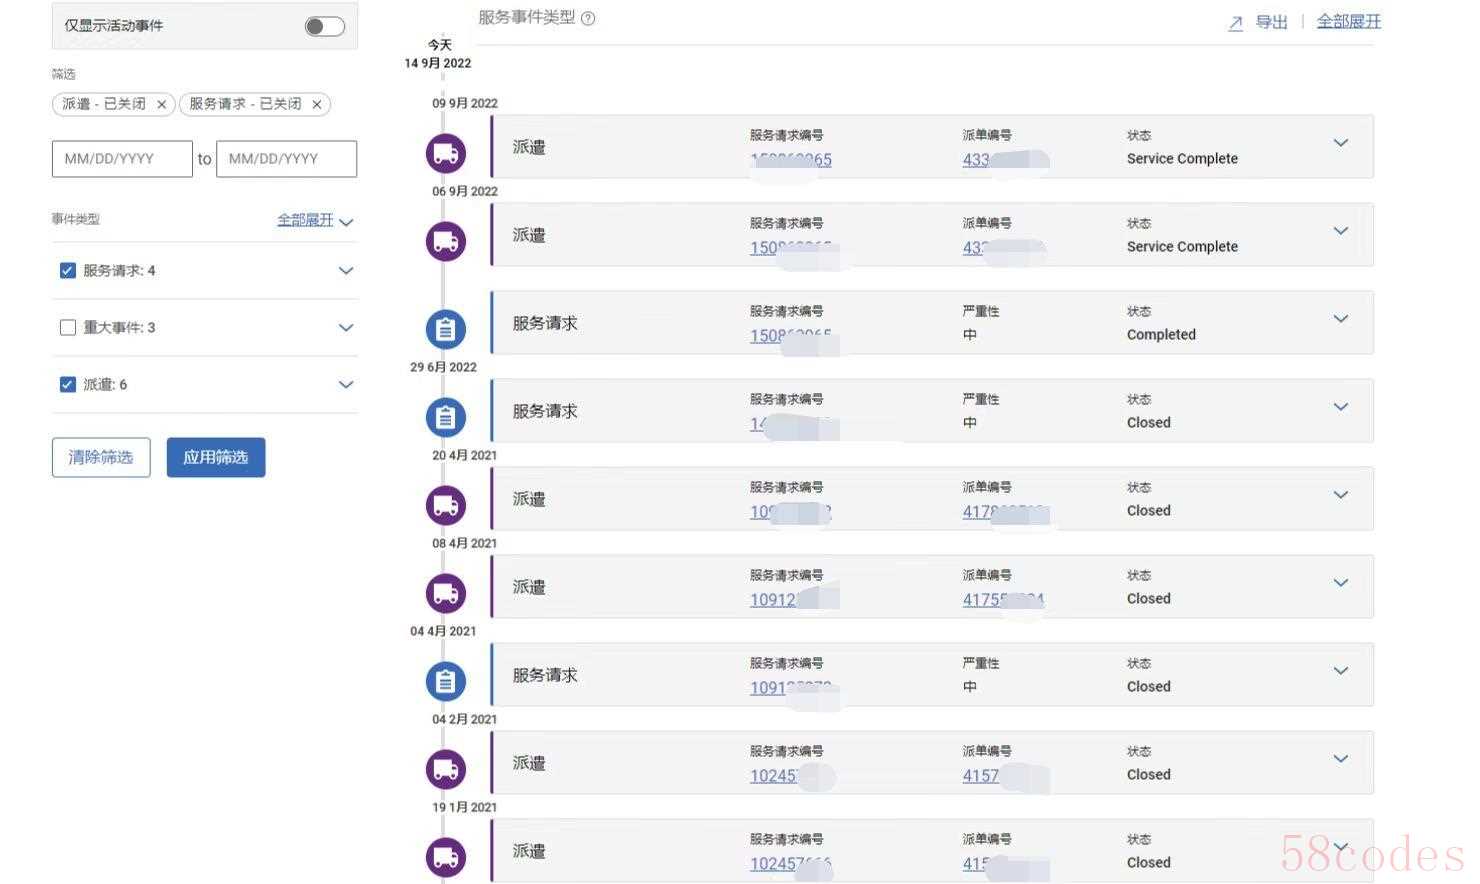Expand the 重大事件: 3 filter section chevron

(x=346, y=327)
